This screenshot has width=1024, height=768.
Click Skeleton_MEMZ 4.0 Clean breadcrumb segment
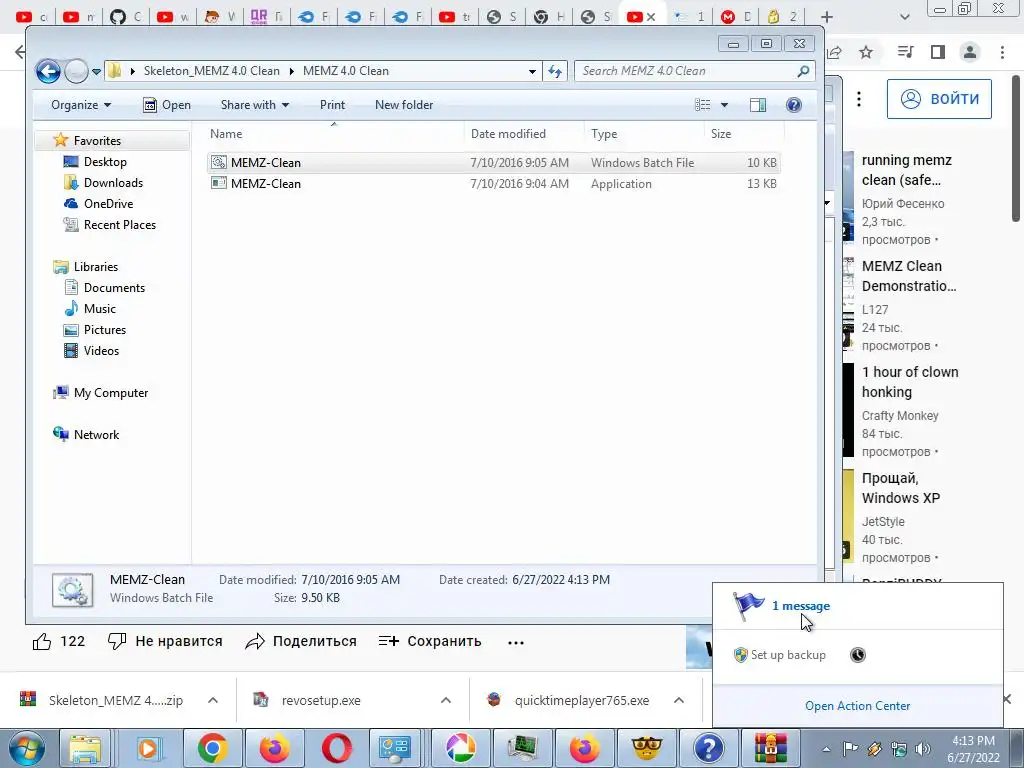point(212,71)
